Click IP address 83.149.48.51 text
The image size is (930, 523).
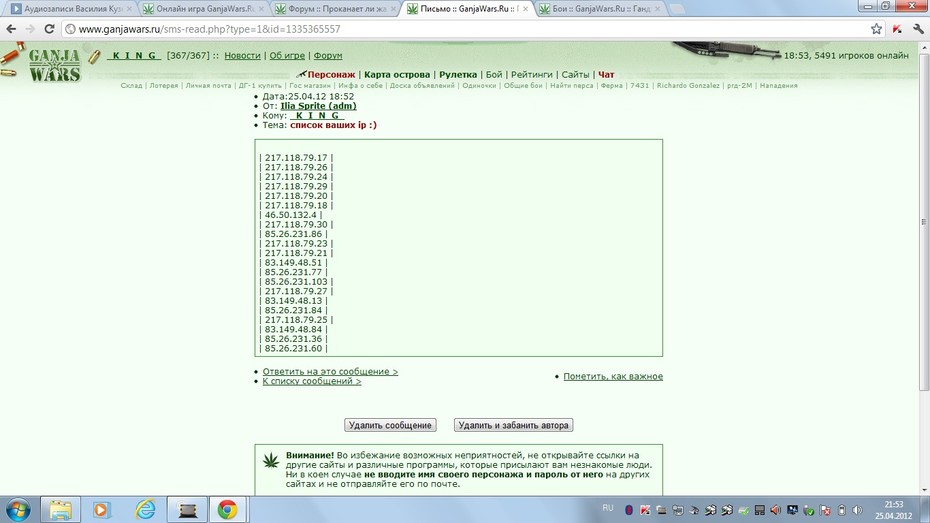(x=293, y=262)
